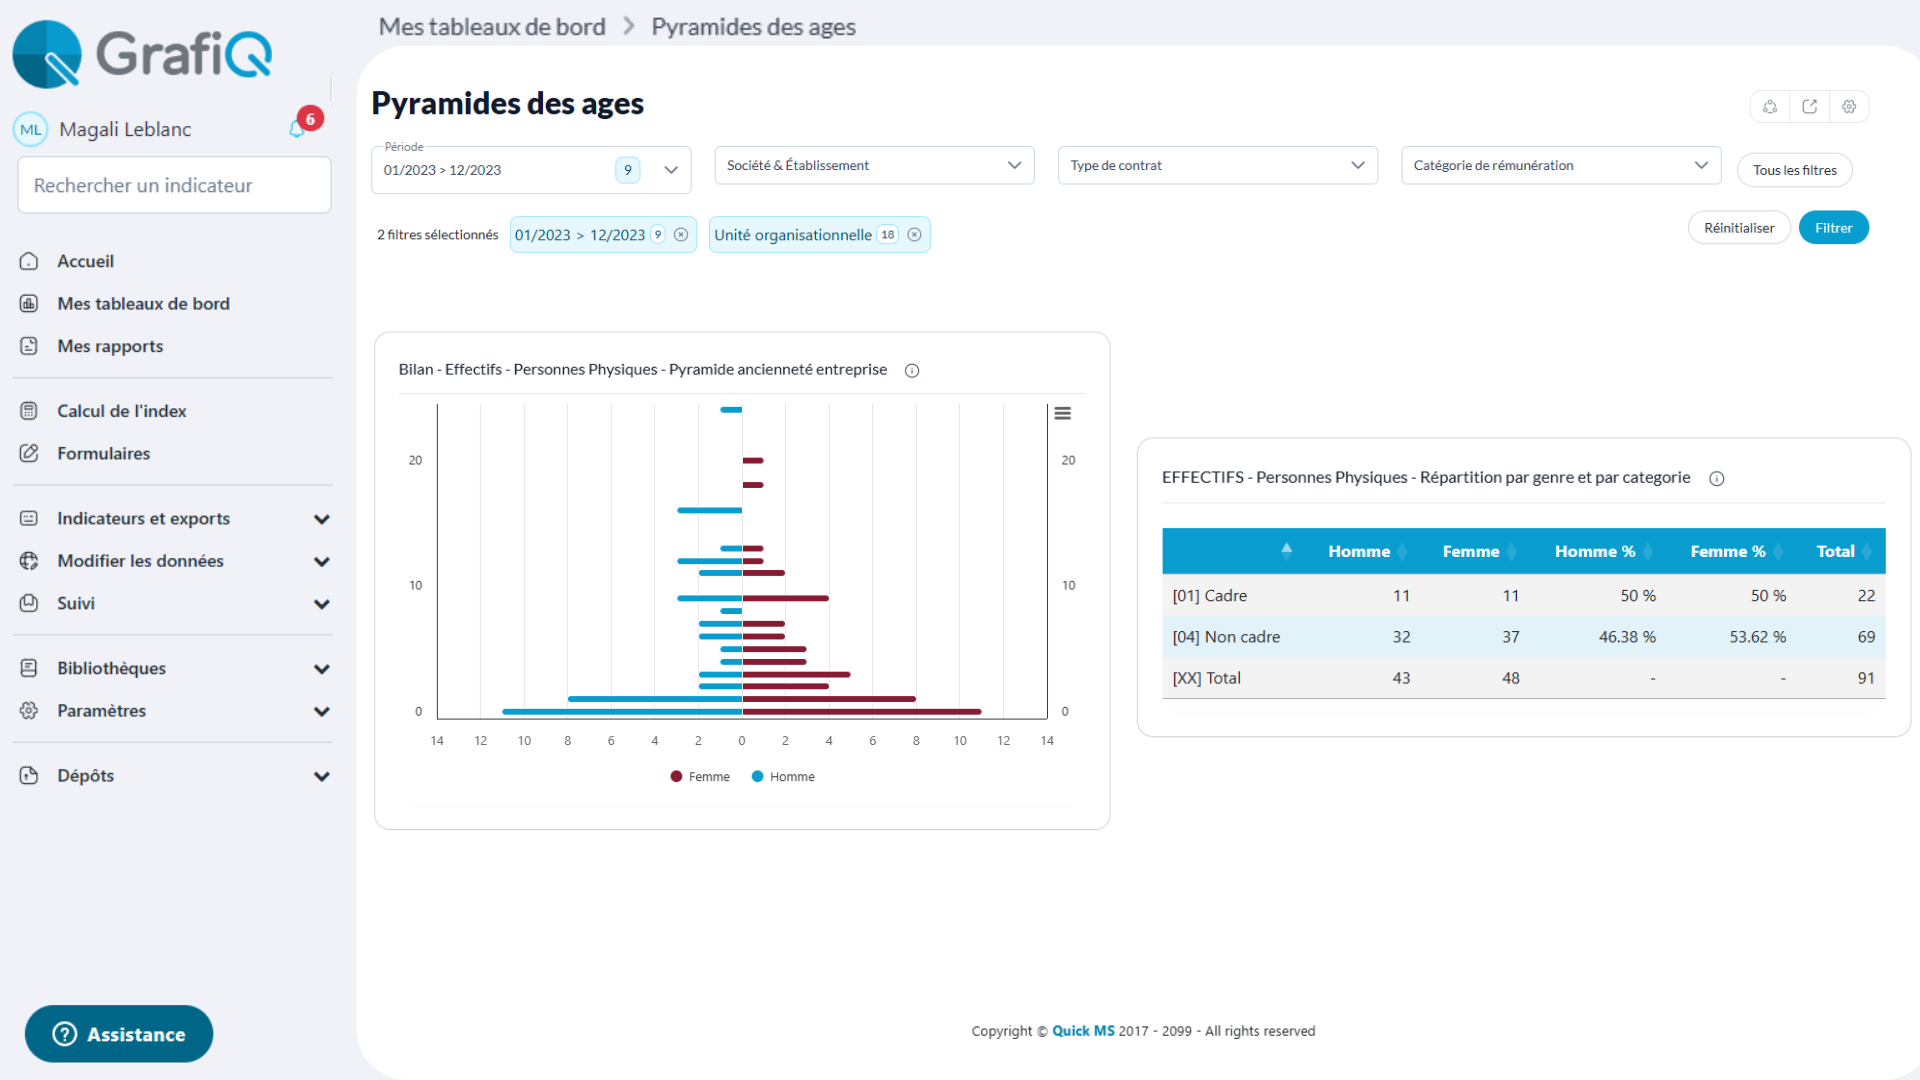This screenshot has height=1080, width=1920.
Task: Click the export dashboard icon
Action: pos(1809,107)
